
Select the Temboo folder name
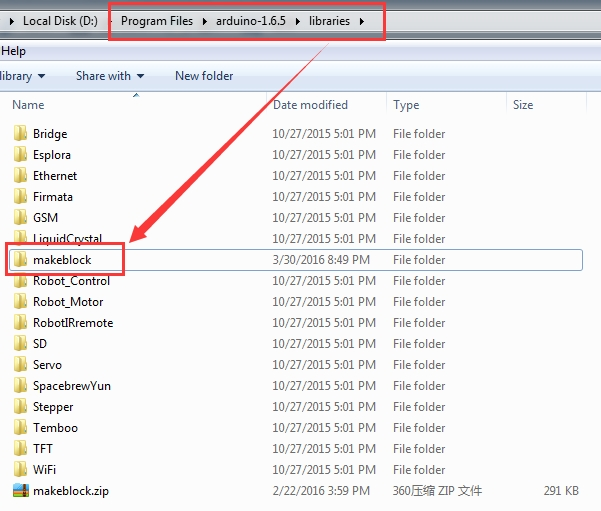(55, 427)
